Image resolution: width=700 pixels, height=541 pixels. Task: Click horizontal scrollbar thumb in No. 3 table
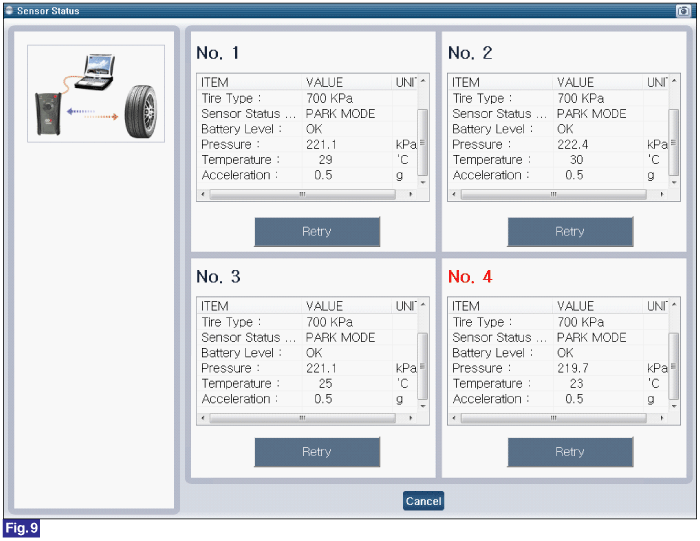[302, 418]
